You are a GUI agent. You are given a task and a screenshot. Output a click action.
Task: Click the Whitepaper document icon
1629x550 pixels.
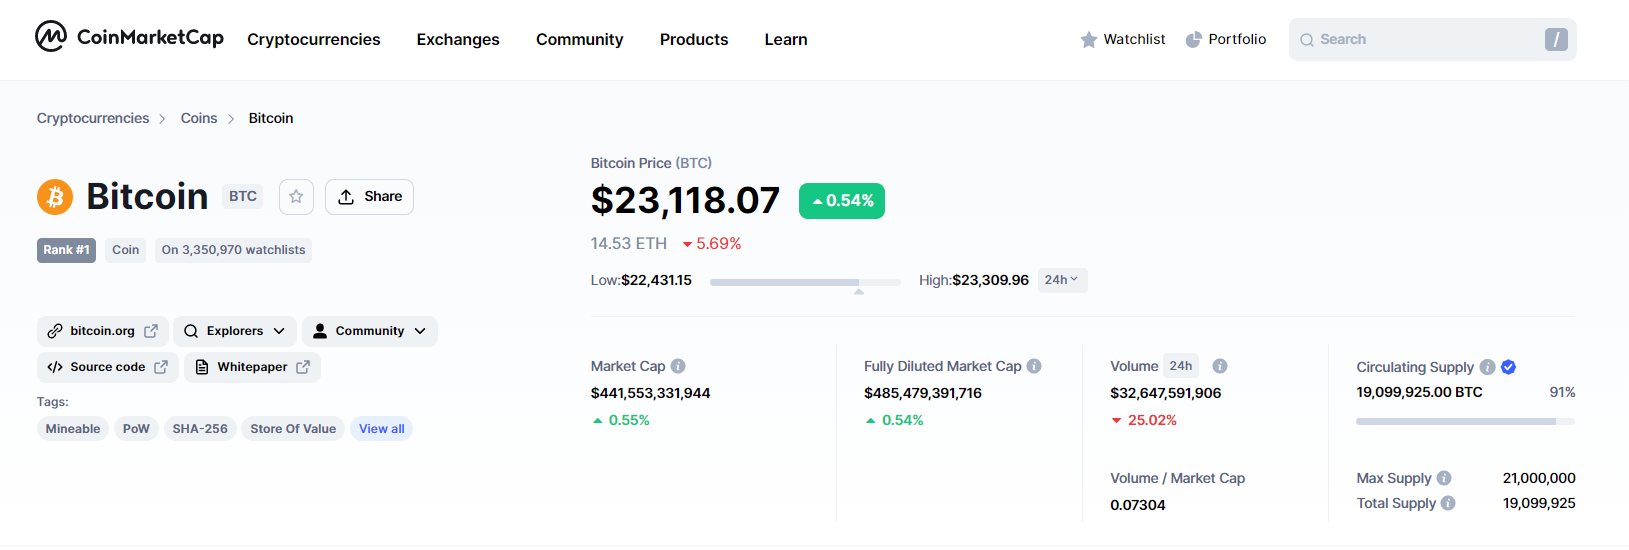point(202,367)
